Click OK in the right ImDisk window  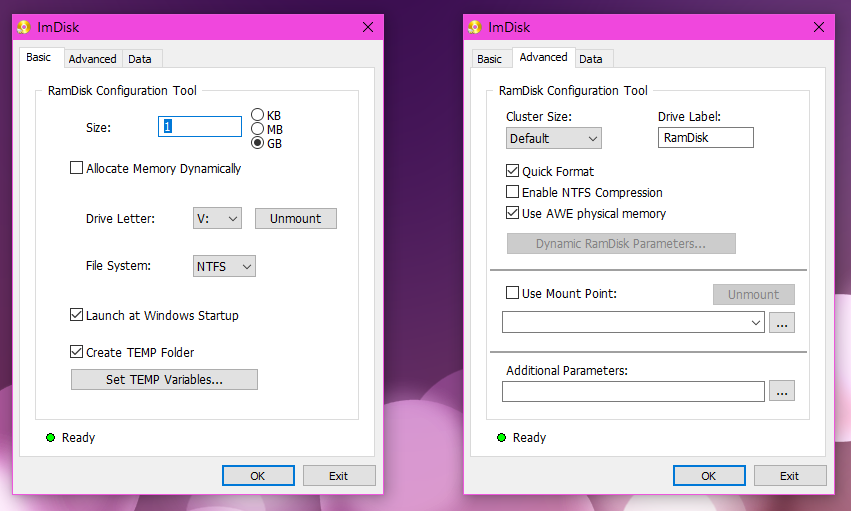709,476
